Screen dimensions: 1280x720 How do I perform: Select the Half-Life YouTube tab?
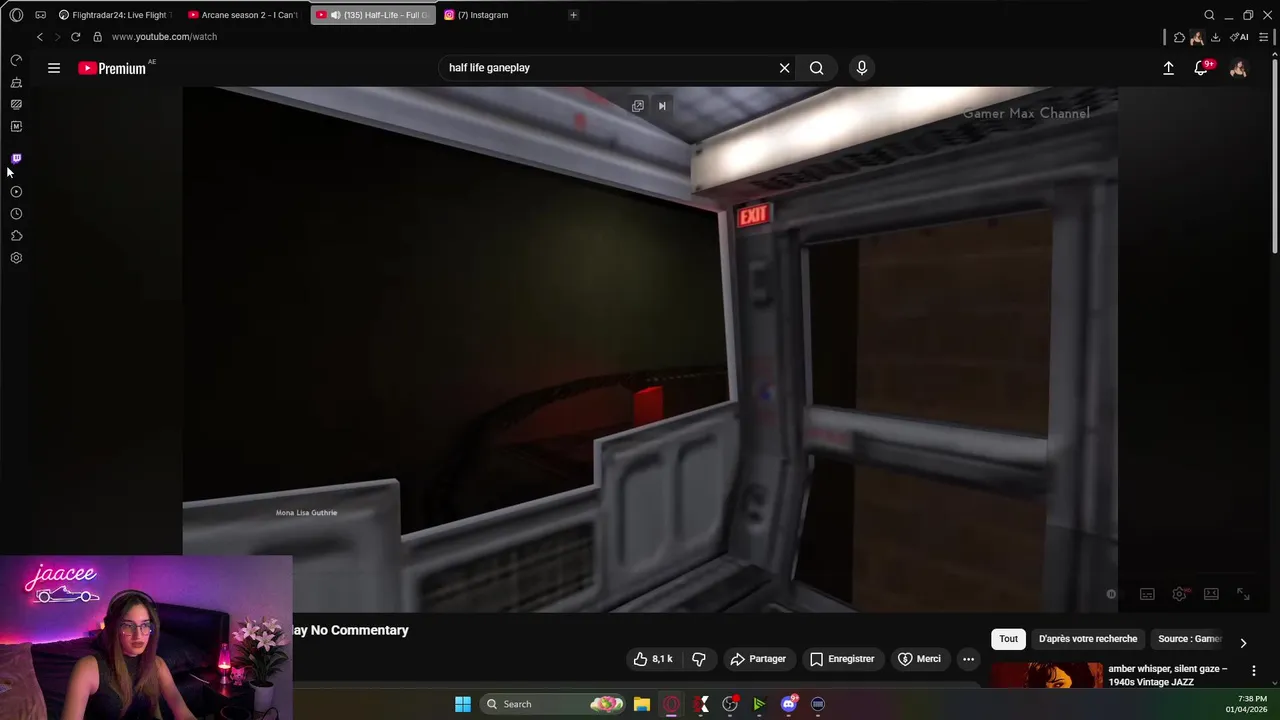[372, 15]
